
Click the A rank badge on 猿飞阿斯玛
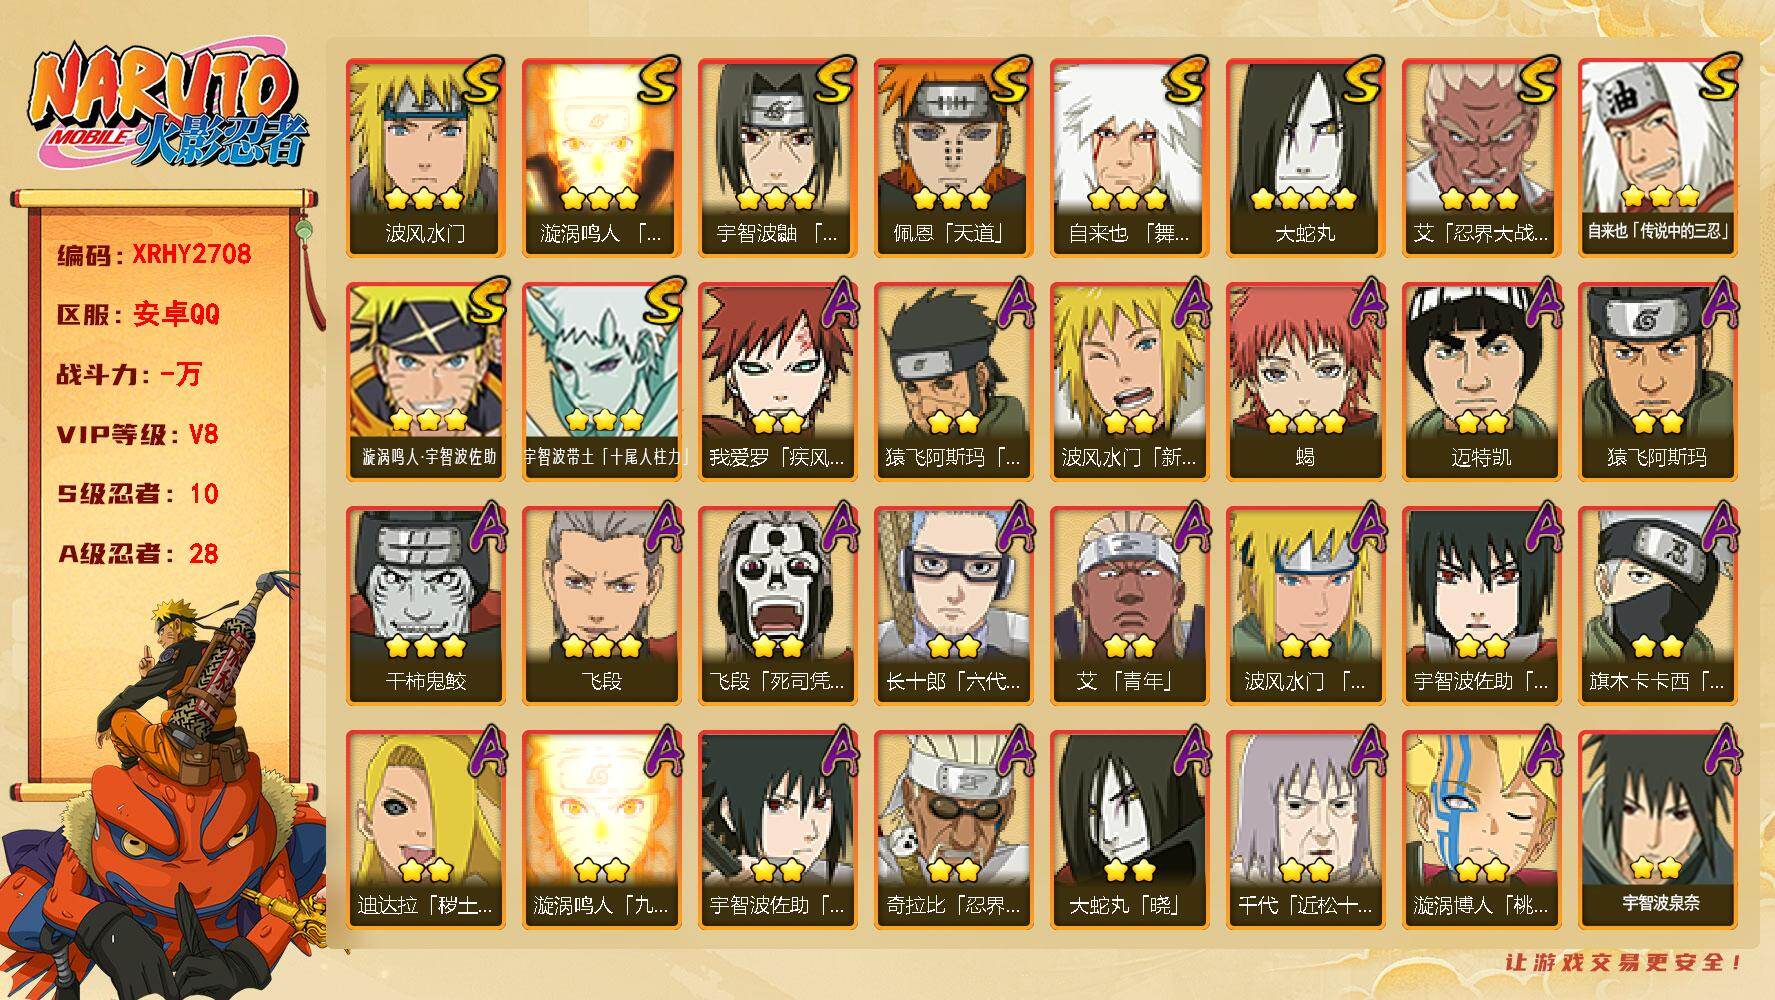click(x=1717, y=302)
